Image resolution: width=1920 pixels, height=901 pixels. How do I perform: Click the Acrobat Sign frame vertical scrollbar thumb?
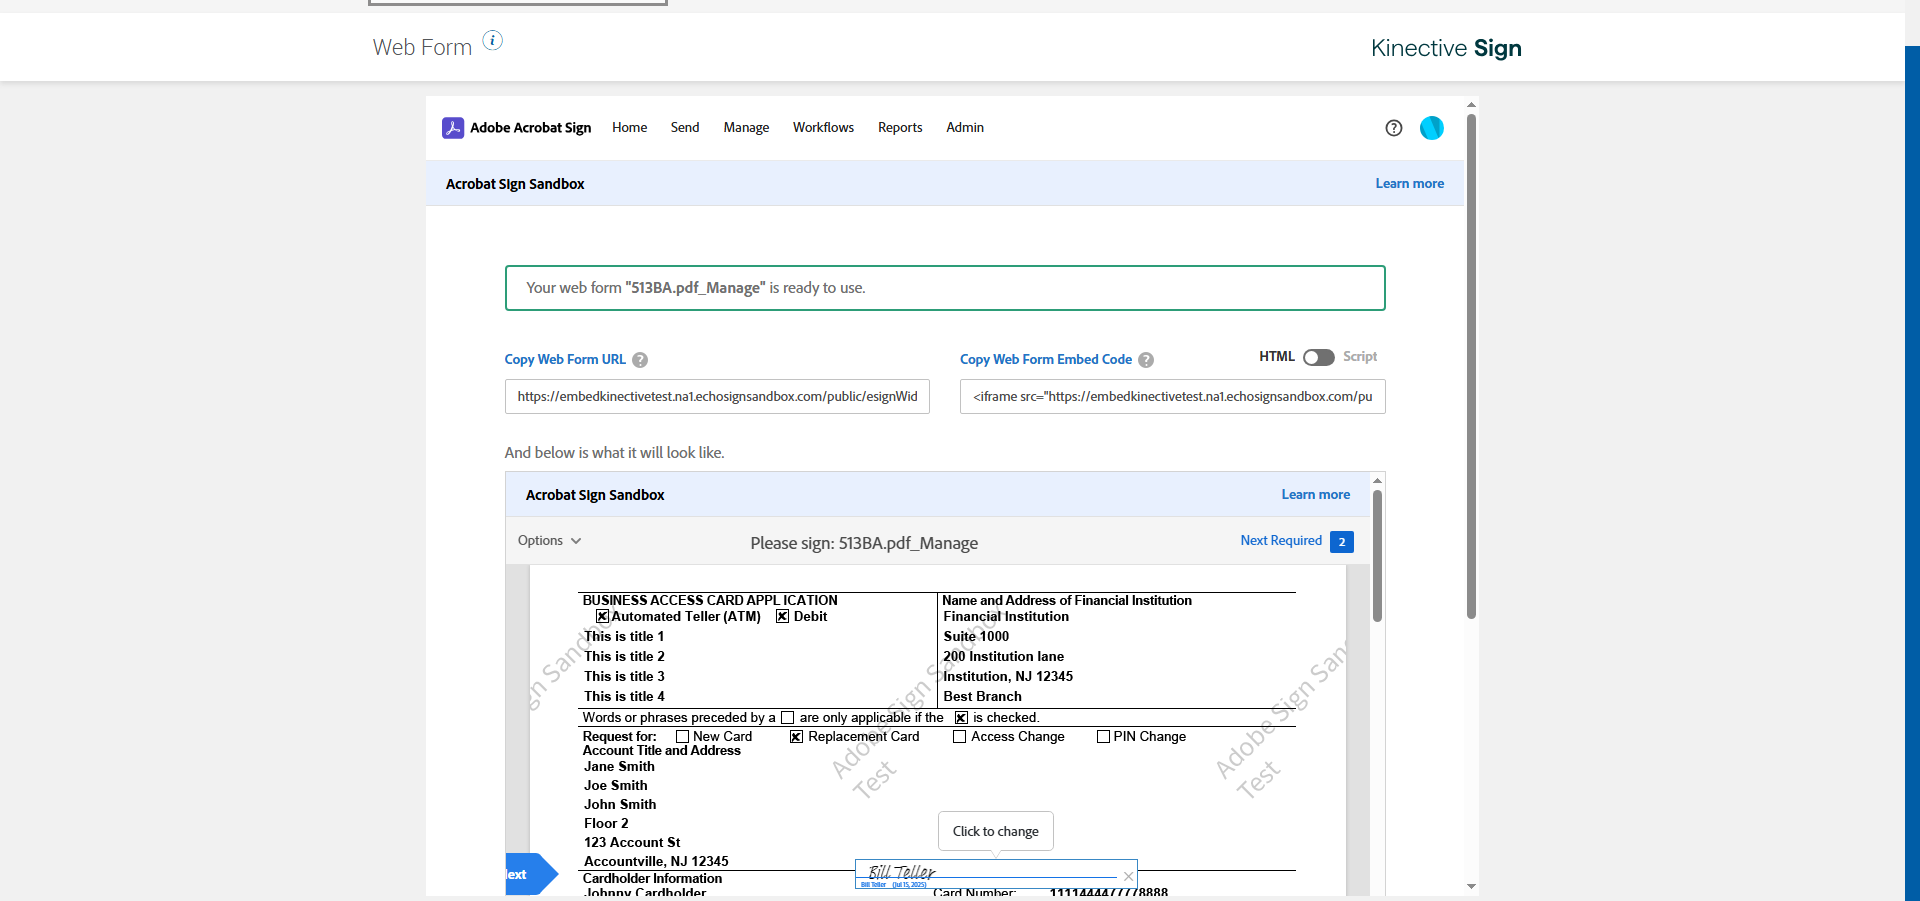1471,366
